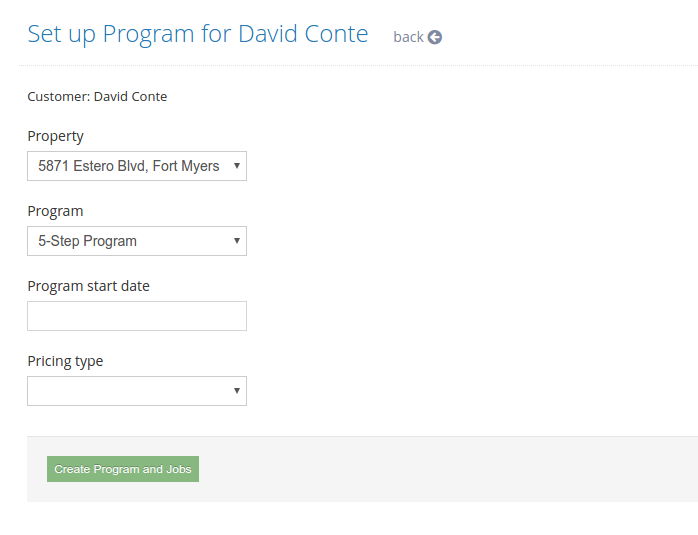The height and width of the screenshot is (535, 698).
Task: Select the 5-Step Program combo box
Action: 137,241
